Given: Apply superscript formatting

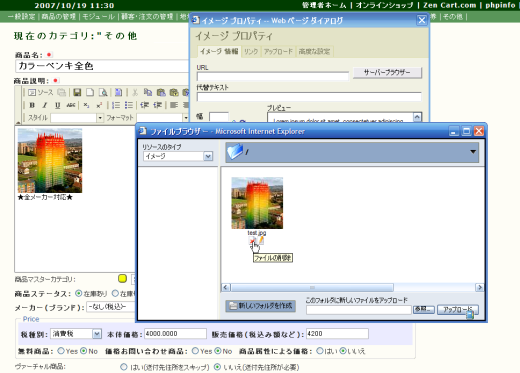Looking at the screenshot, I should pyautogui.click(x=99, y=105).
